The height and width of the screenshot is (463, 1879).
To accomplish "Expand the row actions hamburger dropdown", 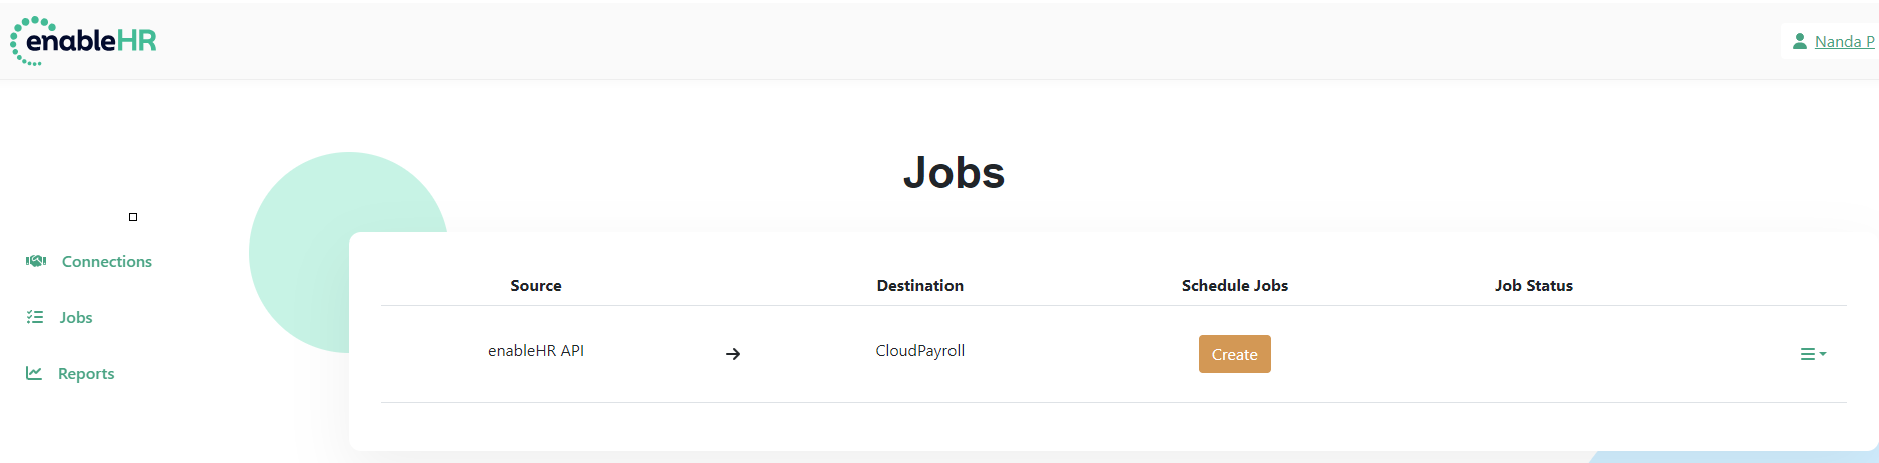I will [1813, 354].
